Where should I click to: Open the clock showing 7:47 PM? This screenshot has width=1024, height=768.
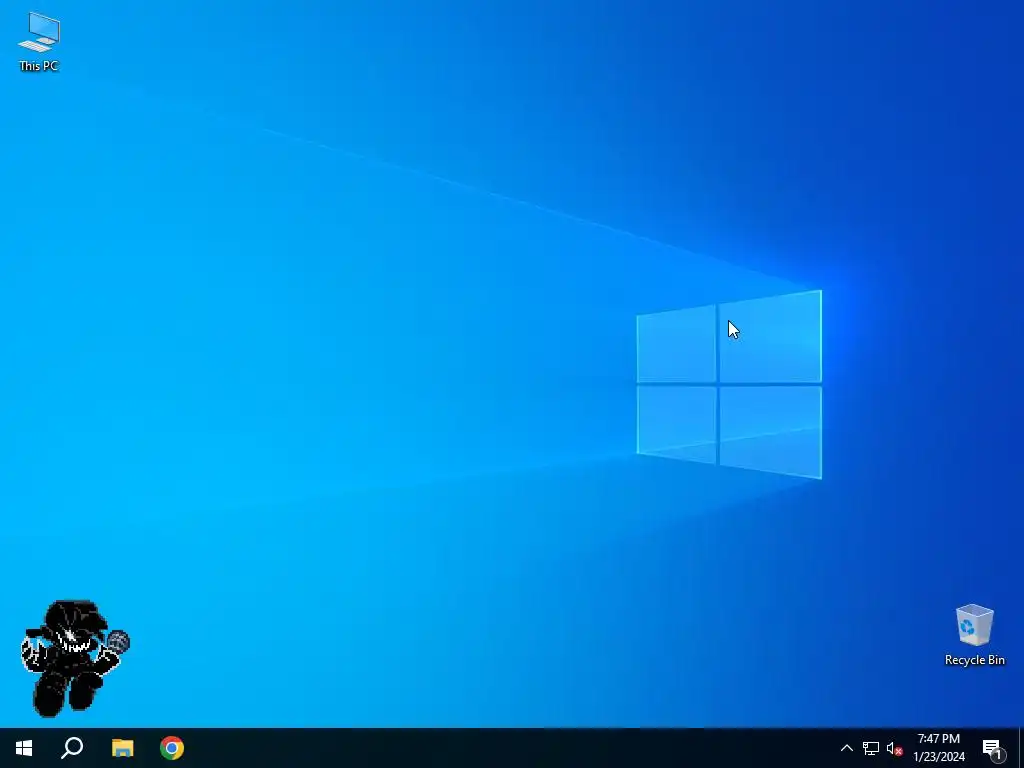coord(938,748)
